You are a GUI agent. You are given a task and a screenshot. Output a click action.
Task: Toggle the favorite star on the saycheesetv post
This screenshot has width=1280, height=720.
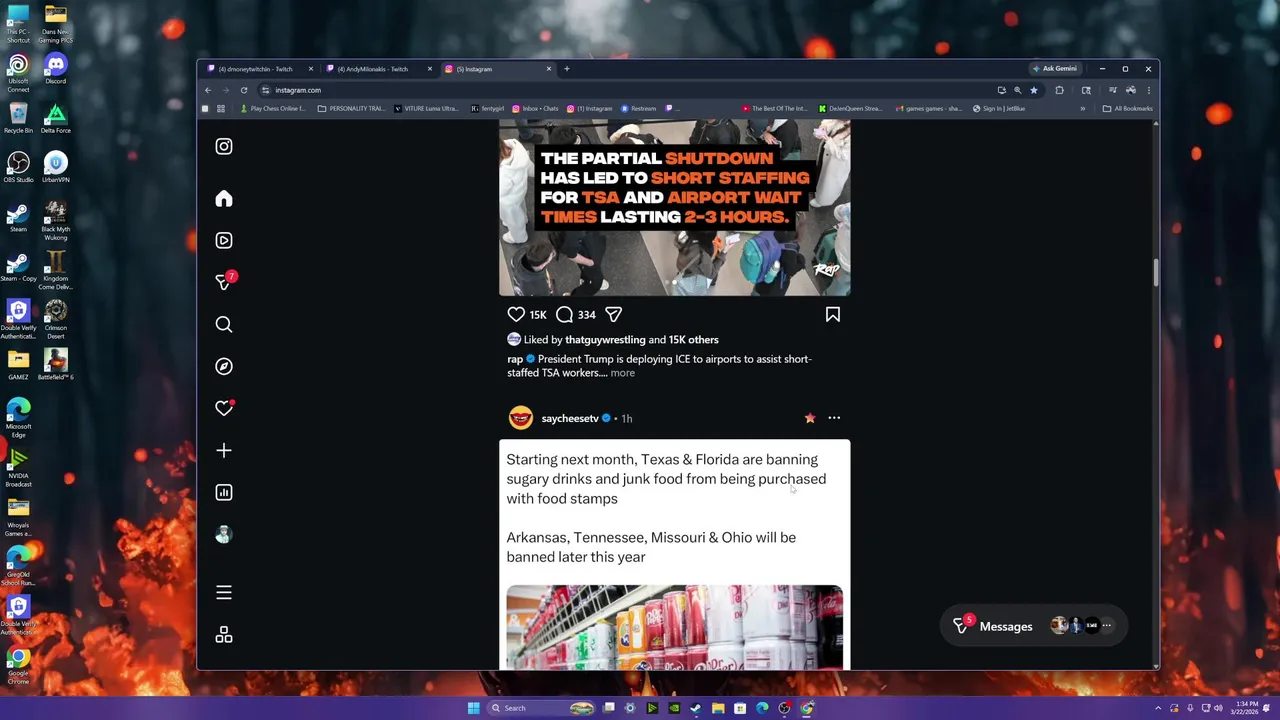[810, 418]
